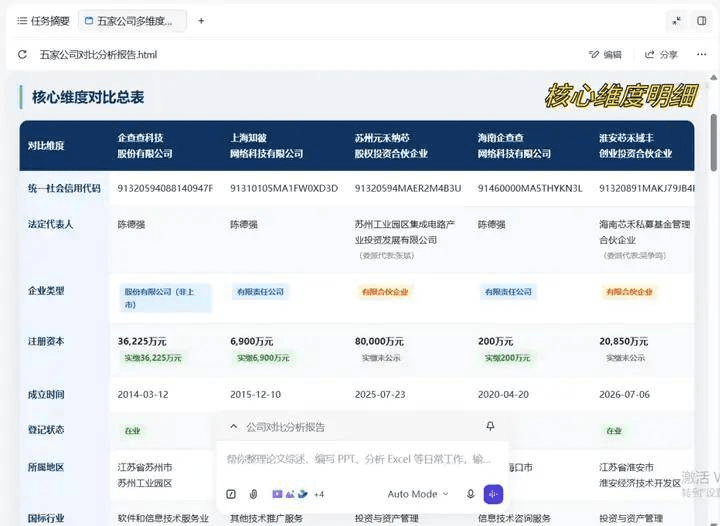Switch to the 五家公司多维度 tab
Image resolution: width=720 pixels, height=526 pixels.
[132, 21]
